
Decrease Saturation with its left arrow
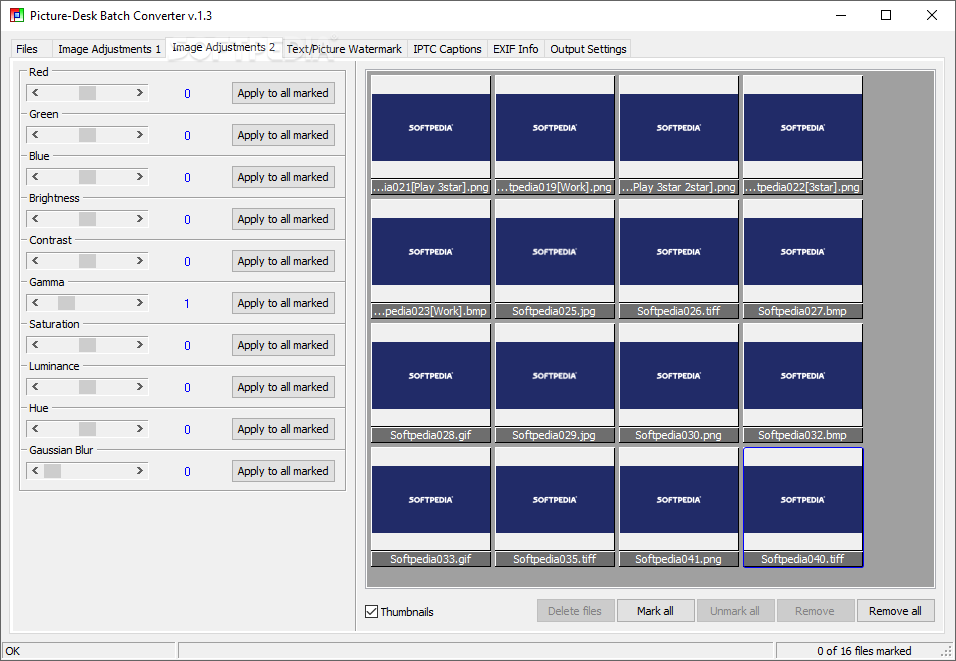coord(35,345)
